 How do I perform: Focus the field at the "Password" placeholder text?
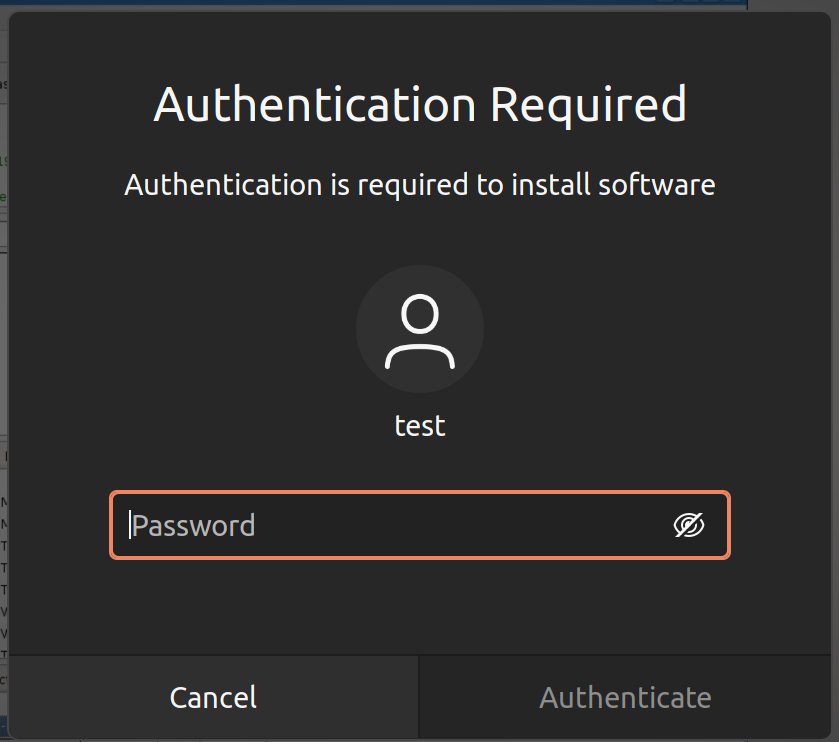(x=194, y=526)
